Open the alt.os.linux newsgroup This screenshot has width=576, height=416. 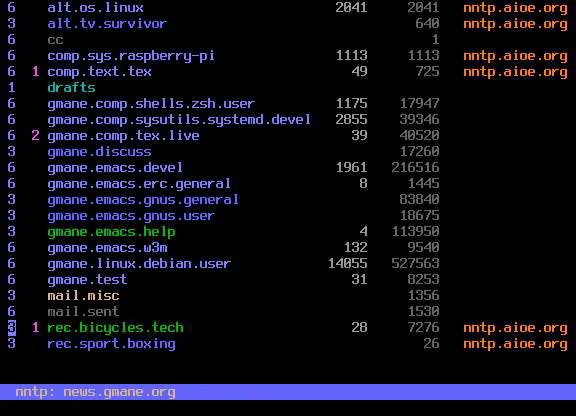click(96, 7)
